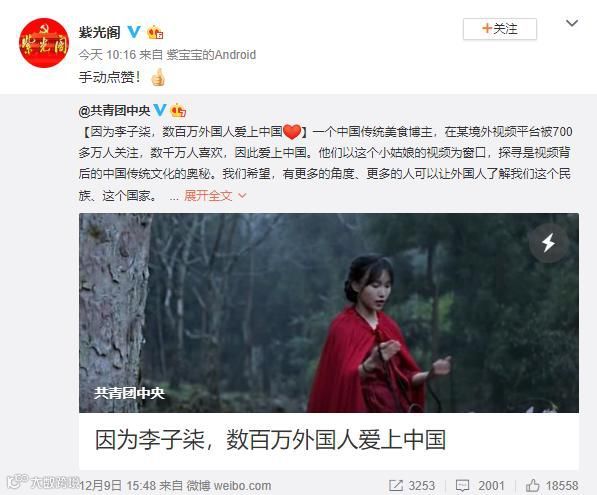
Task: Open the @共青团中央 account link
Action: 114,110
